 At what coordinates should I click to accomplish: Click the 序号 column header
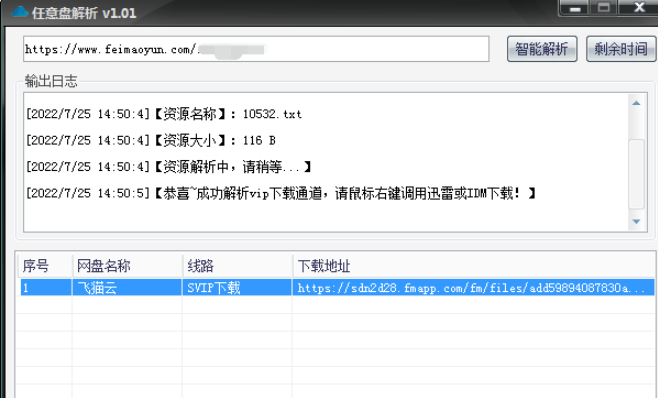(x=44, y=266)
